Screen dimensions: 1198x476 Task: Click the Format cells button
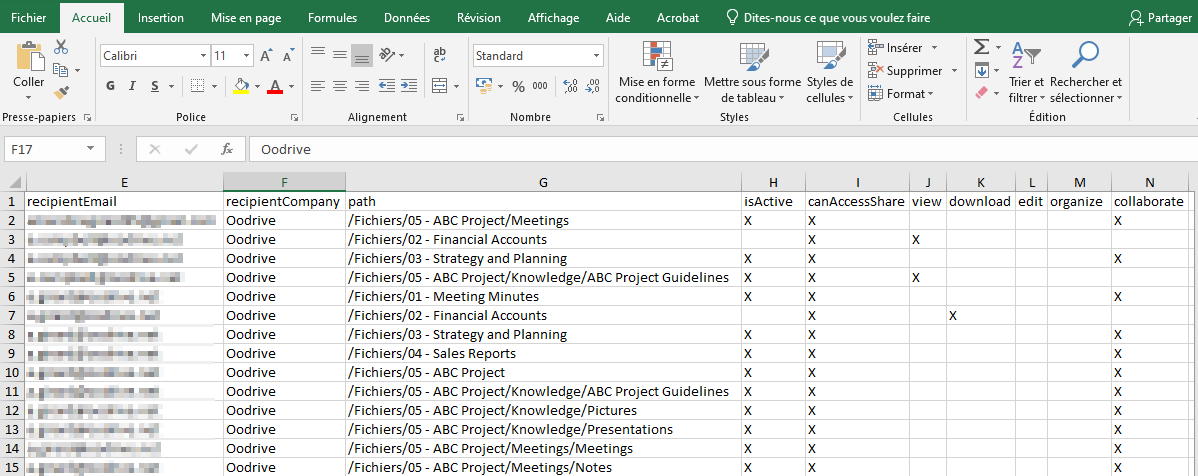[902, 93]
